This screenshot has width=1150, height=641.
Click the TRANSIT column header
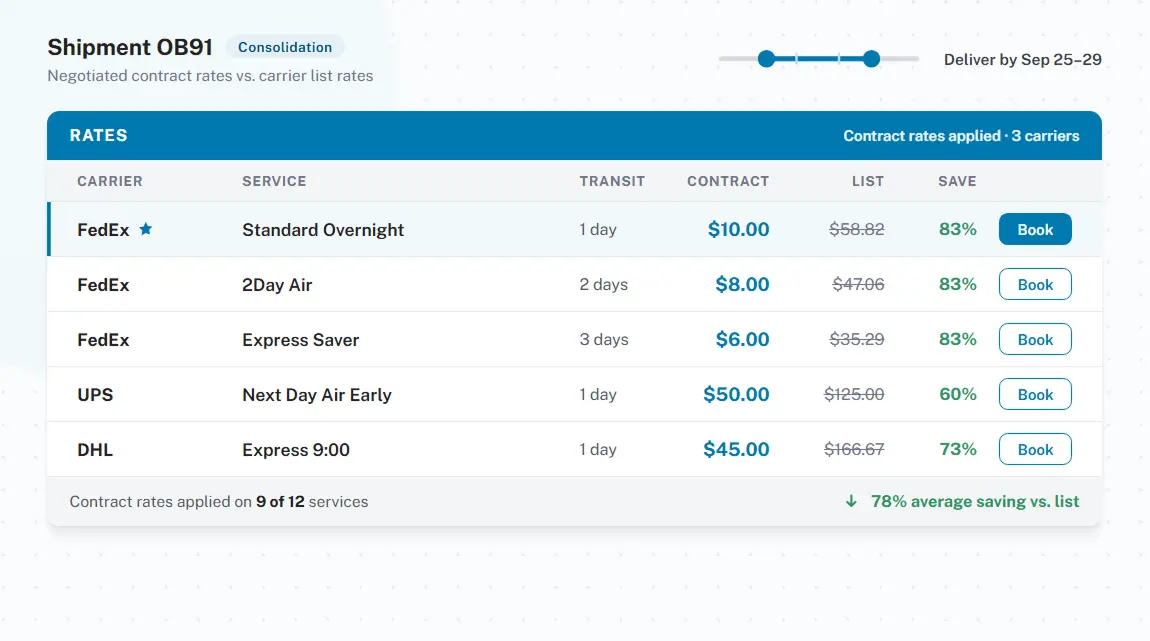(612, 181)
